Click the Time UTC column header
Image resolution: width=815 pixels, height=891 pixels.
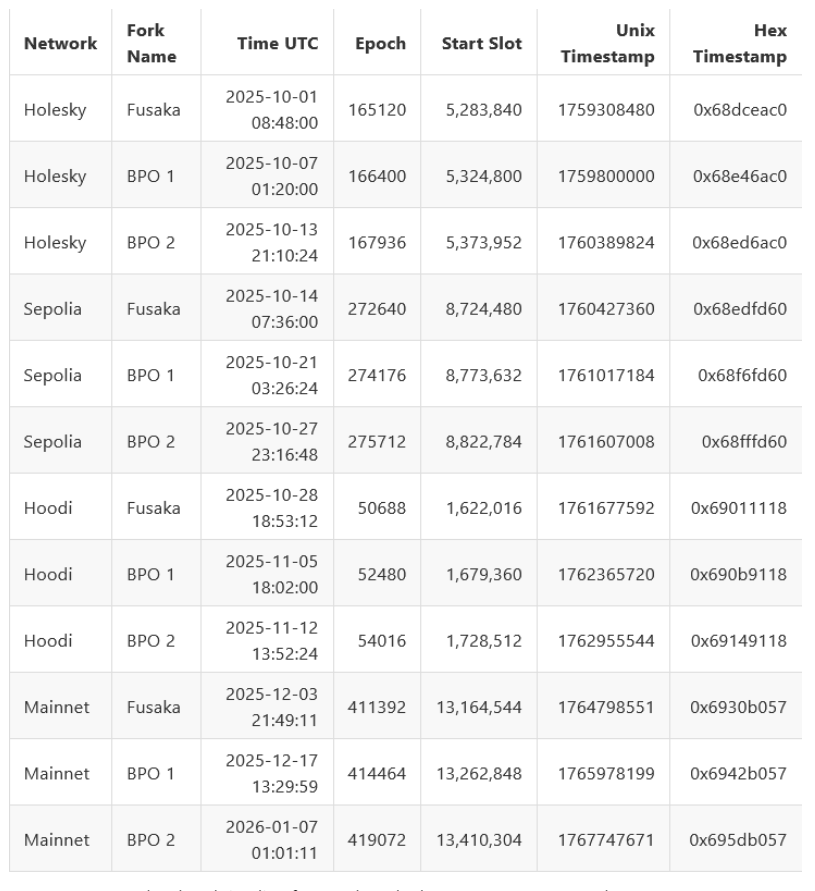pos(277,44)
